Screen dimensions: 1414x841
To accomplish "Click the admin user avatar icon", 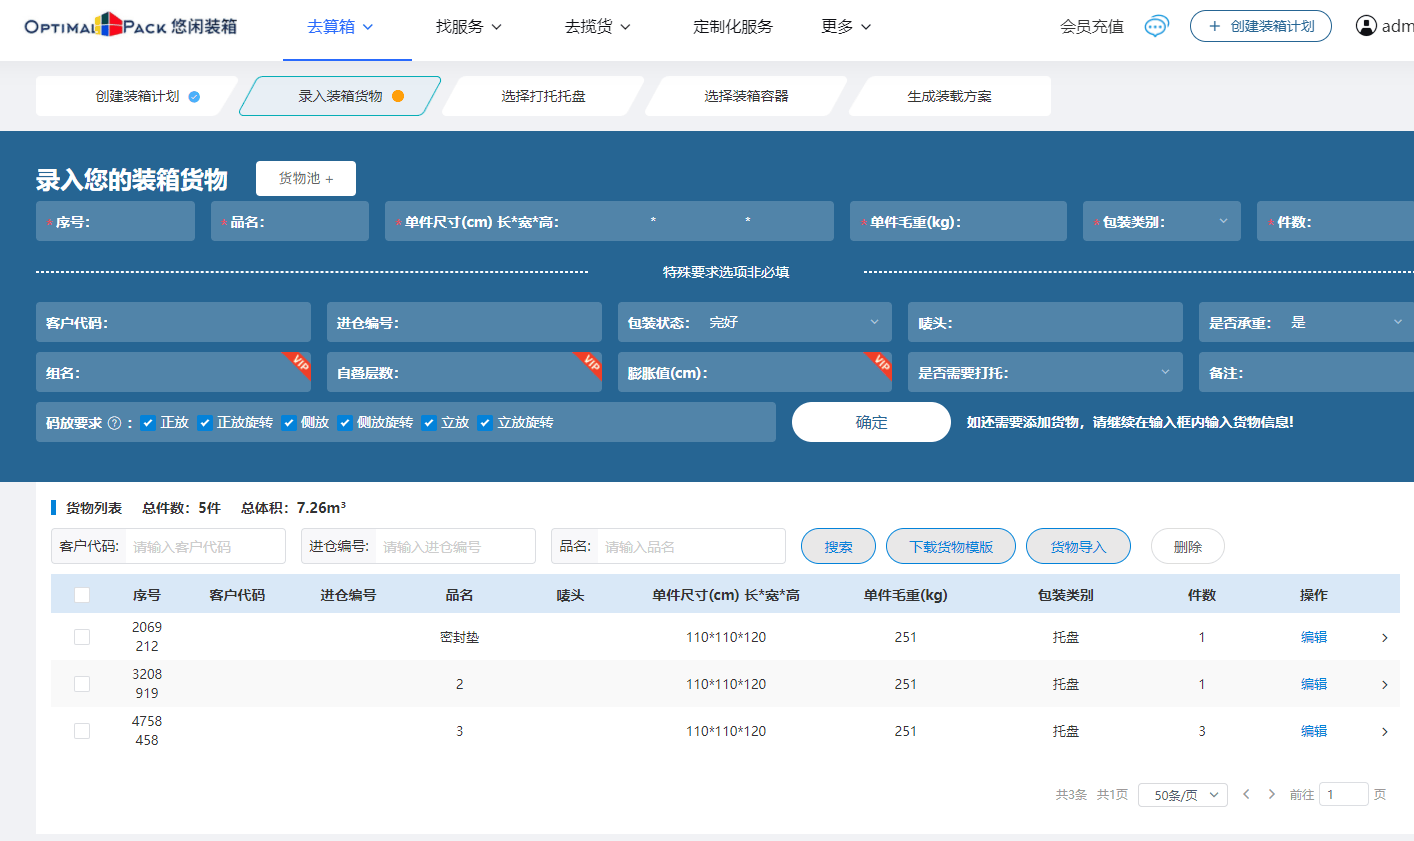I will [1366, 26].
